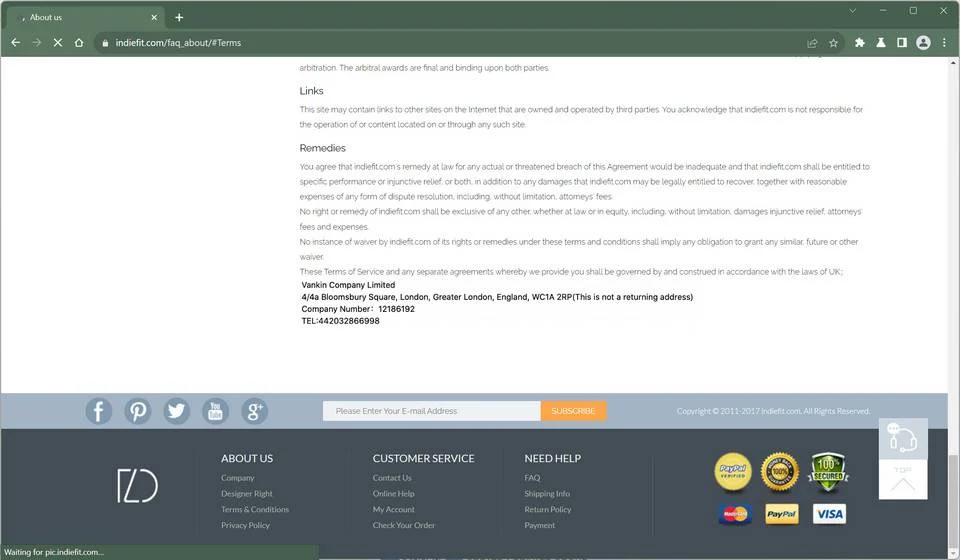Click the PayPal Verified badge
960x560 pixels.
click(733, 472)
